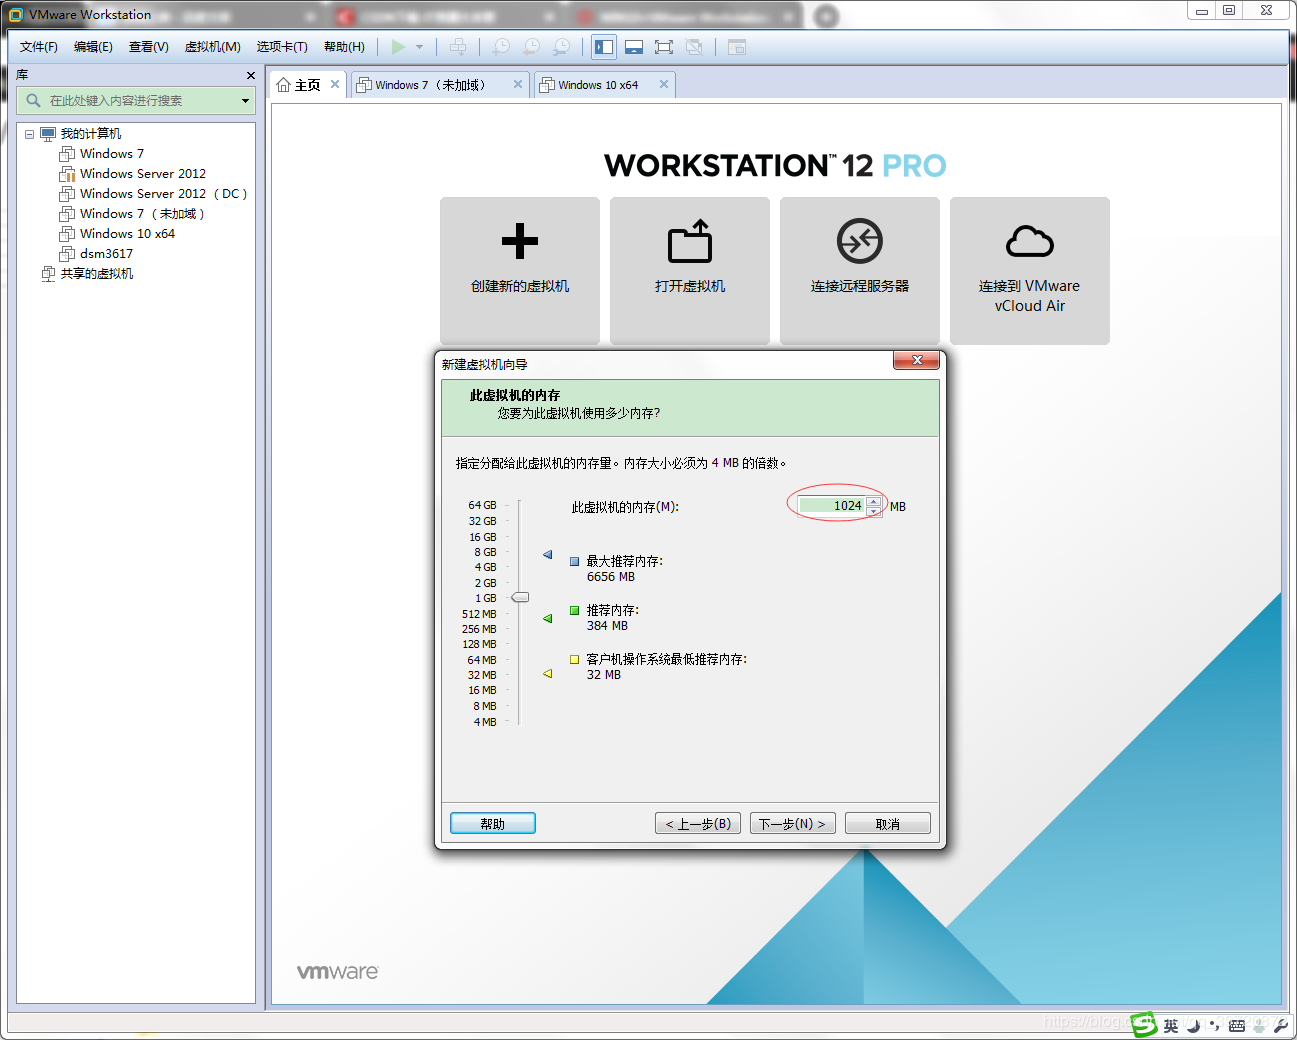Open the 文件(F) menu
The image size is (1297, 1040).
pyautogui.click(x=39, y=47)
